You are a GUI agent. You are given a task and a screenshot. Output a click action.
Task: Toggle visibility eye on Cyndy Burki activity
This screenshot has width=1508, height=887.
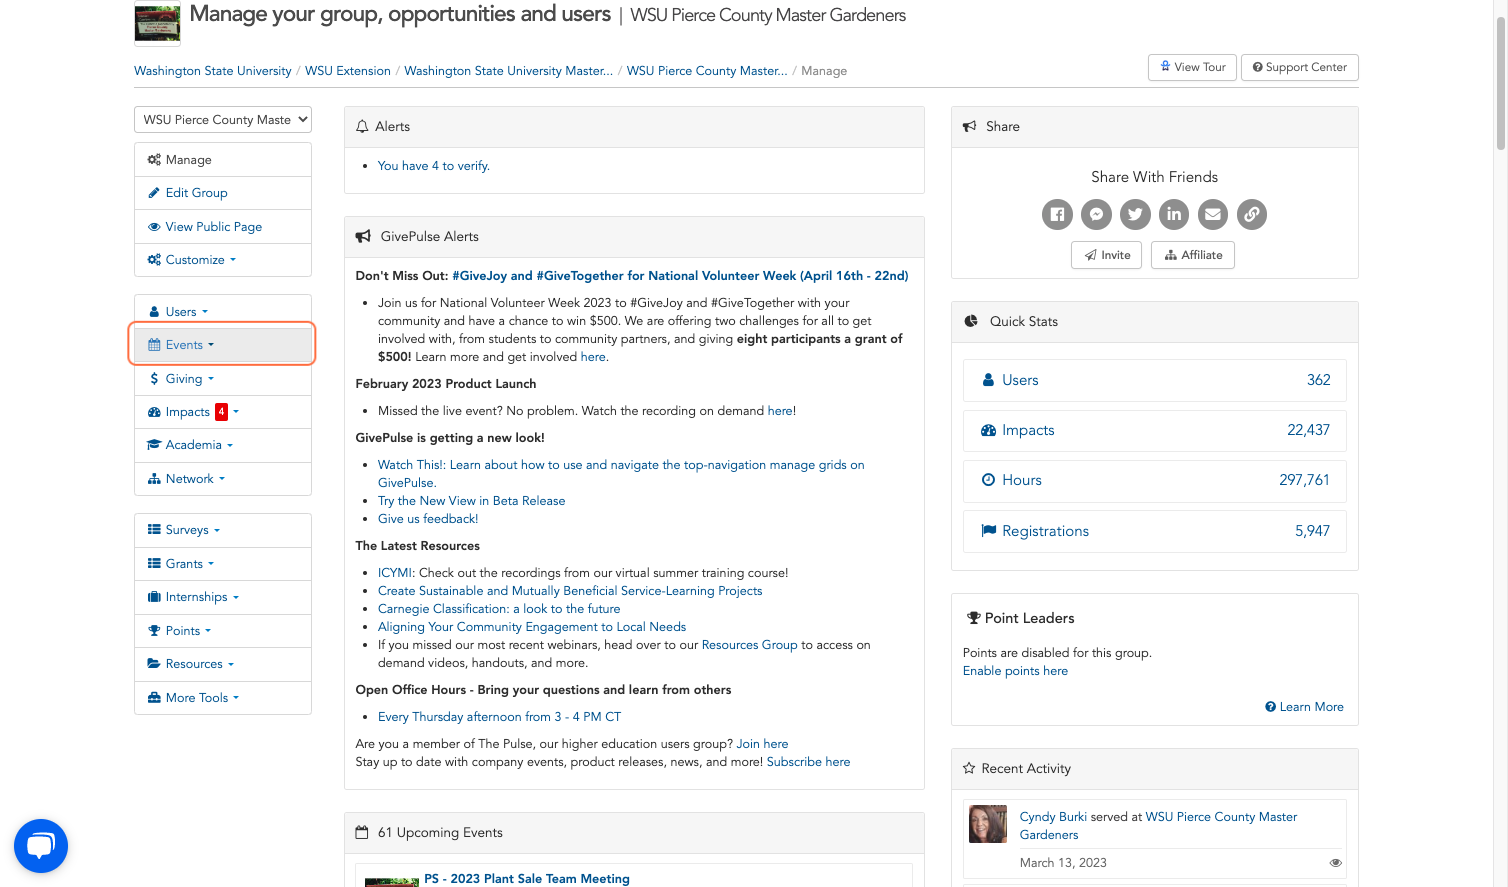pyautogui.click(x=1335, y=863)
